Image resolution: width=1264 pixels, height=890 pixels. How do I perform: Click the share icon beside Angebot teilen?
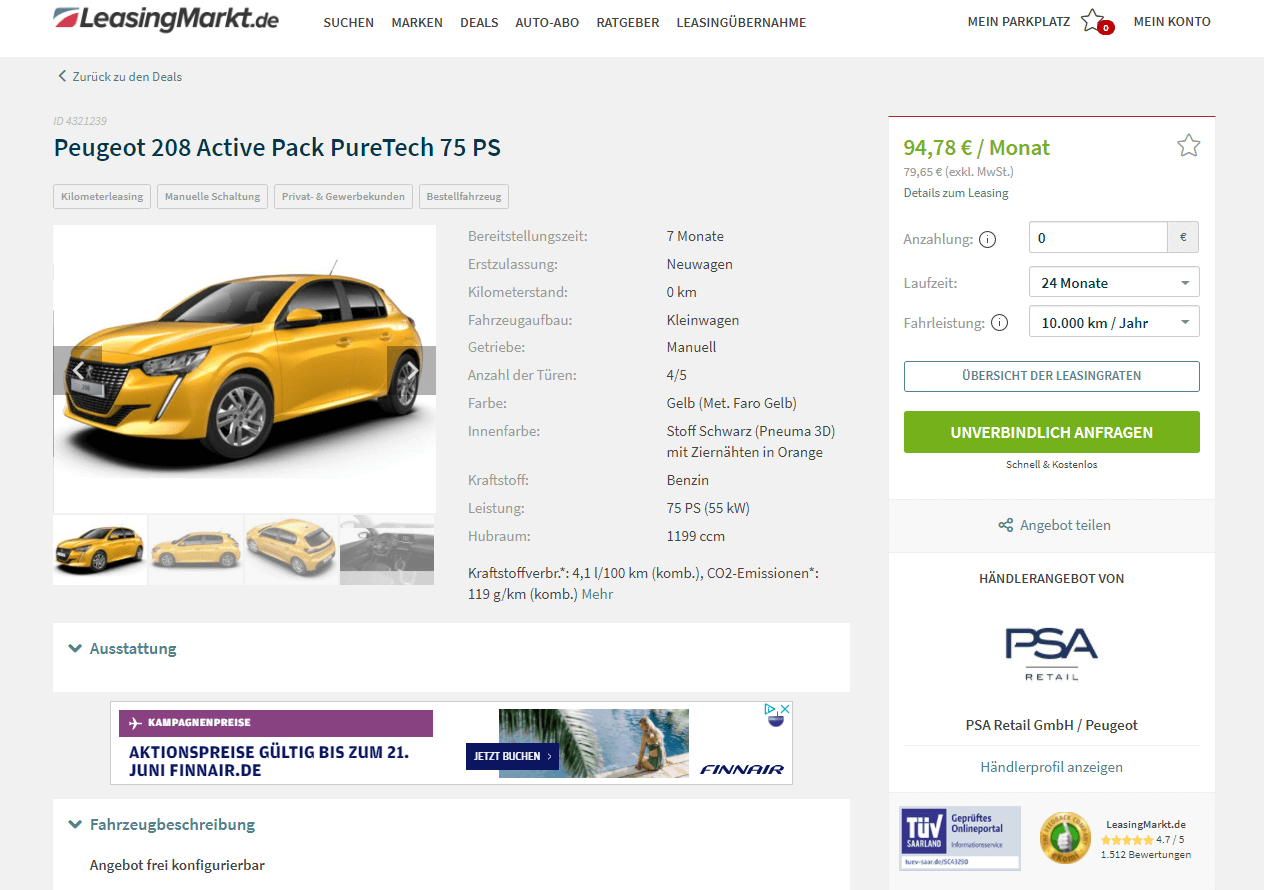1006,525
